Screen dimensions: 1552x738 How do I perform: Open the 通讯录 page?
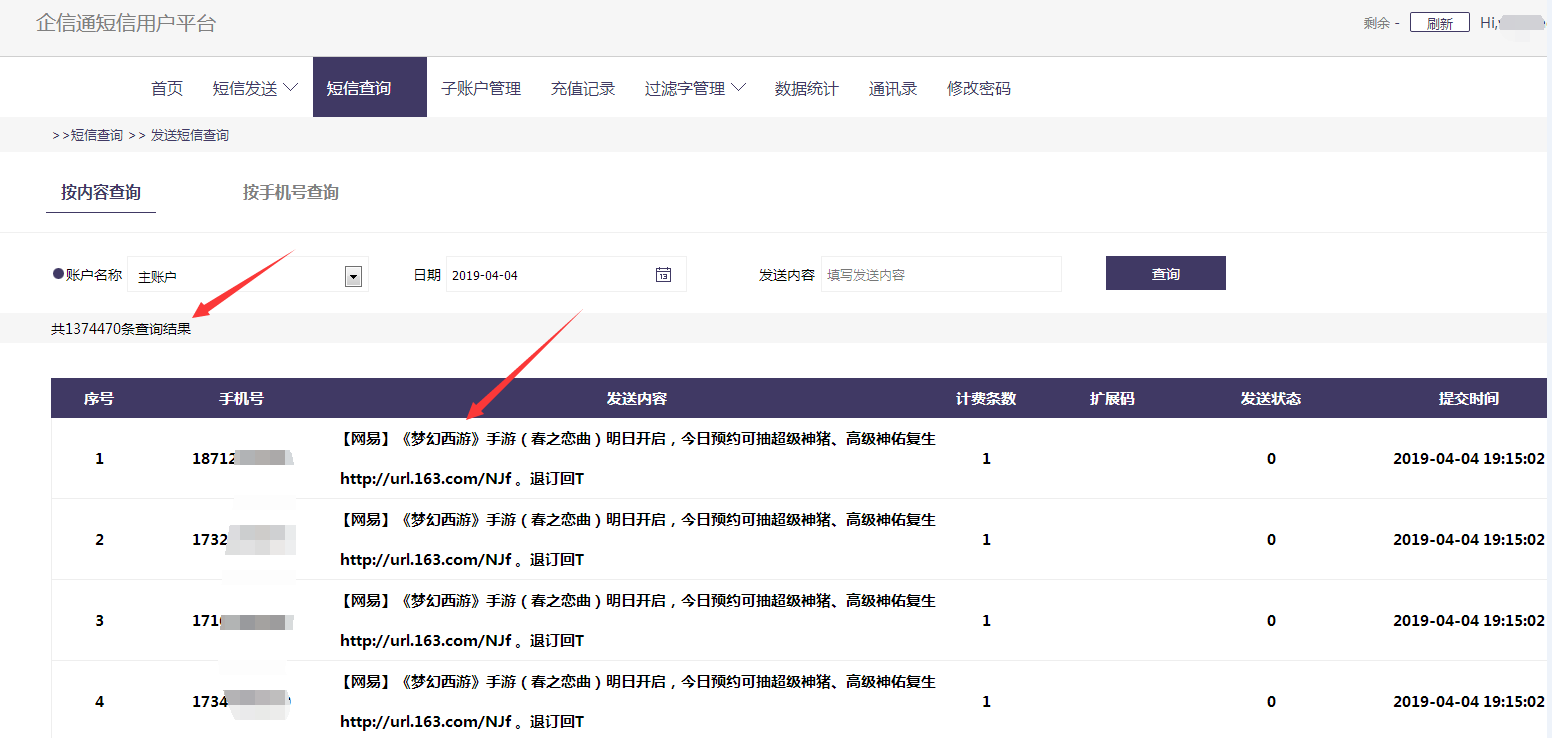pyautogui.click(x=893, y=88)
